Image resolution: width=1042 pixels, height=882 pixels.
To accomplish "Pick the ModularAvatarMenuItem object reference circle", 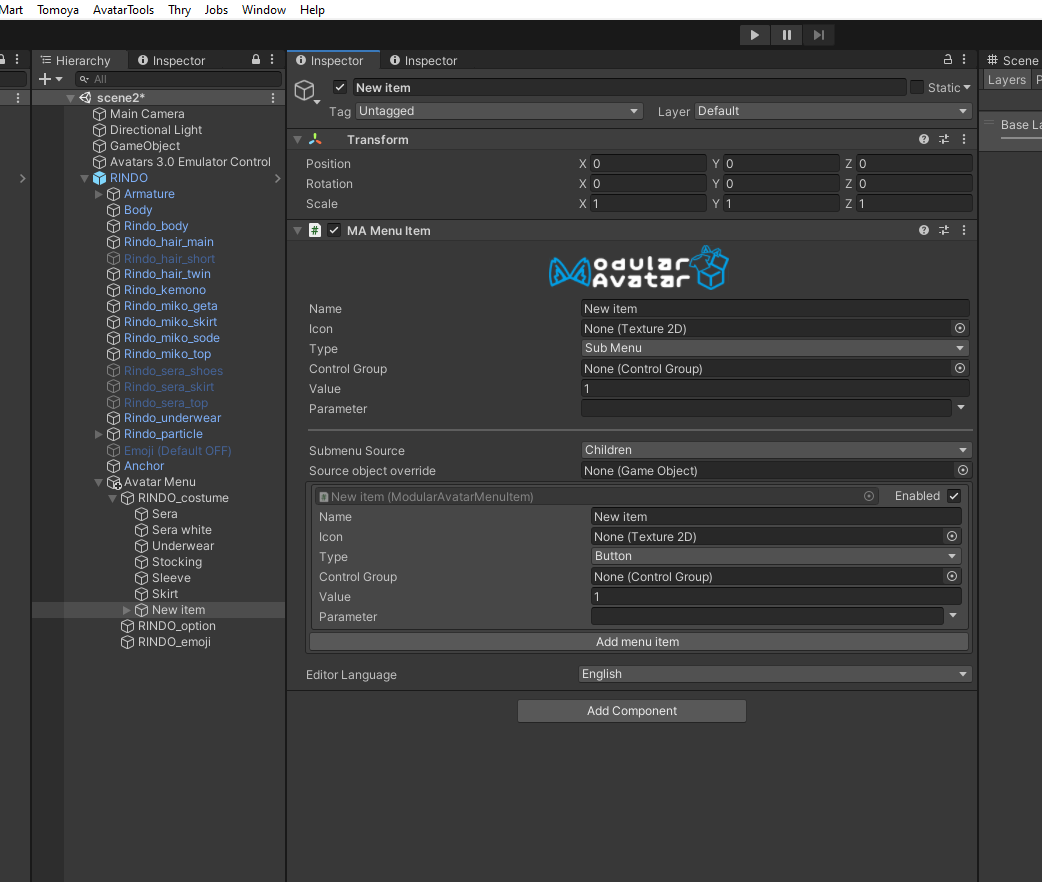I will tap(869, 496).
